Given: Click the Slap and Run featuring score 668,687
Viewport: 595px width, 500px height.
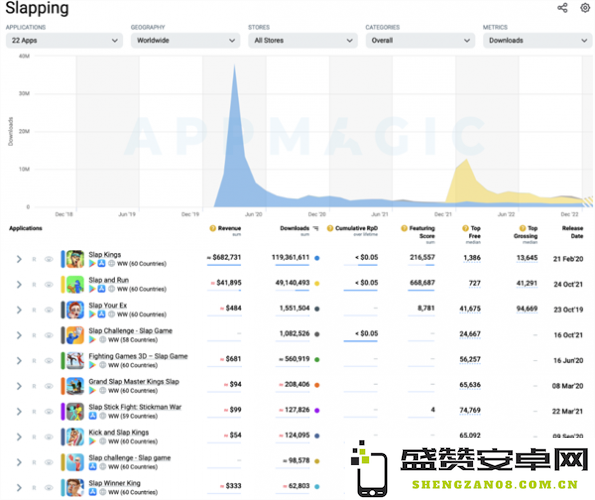Looking at the screenshot, I should tap(422, 283).
